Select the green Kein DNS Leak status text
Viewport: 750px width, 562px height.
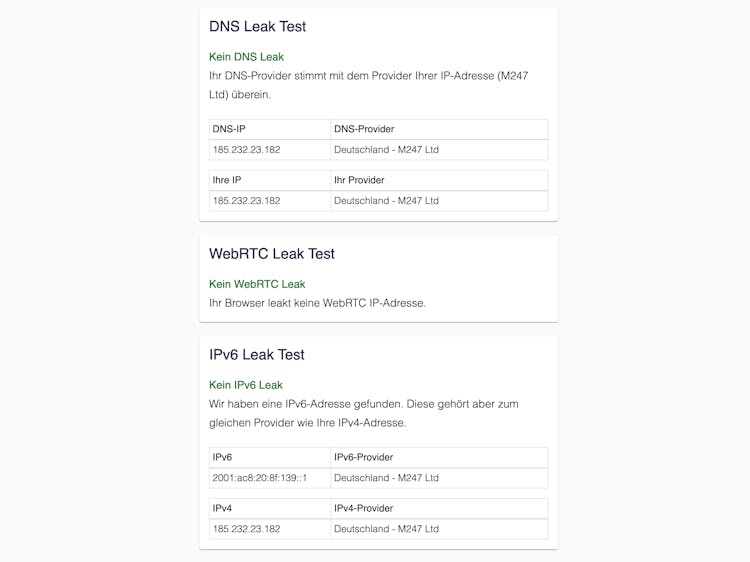[x=246, y=57]
